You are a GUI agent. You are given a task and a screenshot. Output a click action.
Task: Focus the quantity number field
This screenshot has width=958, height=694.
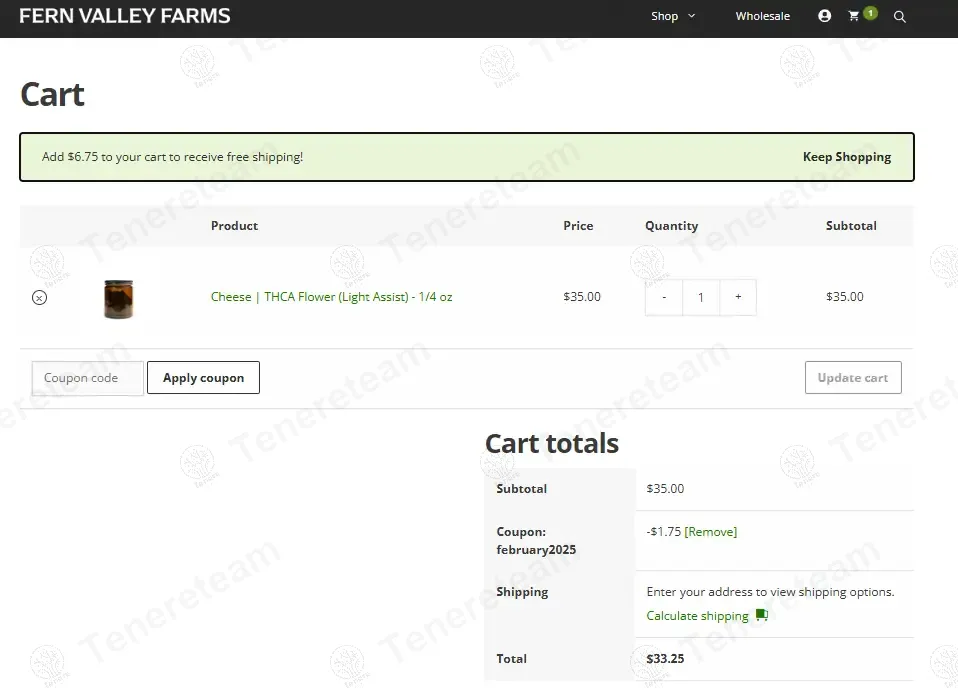point(701,298)
